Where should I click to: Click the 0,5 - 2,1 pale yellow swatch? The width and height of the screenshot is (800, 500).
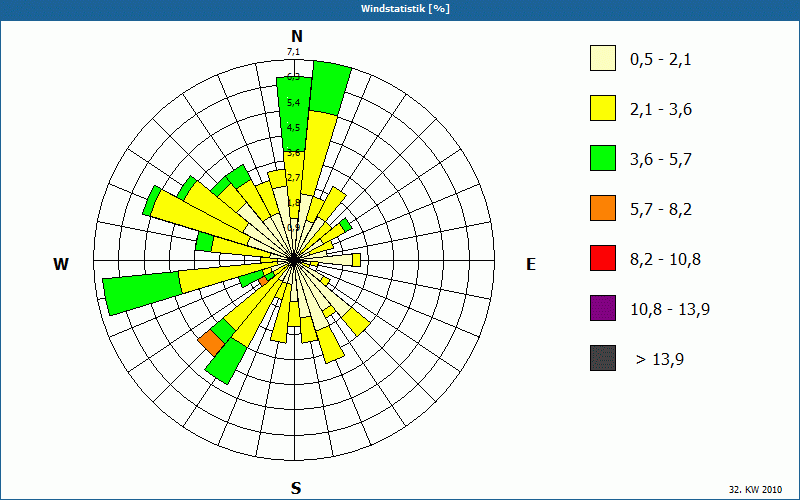pos(603,58)
